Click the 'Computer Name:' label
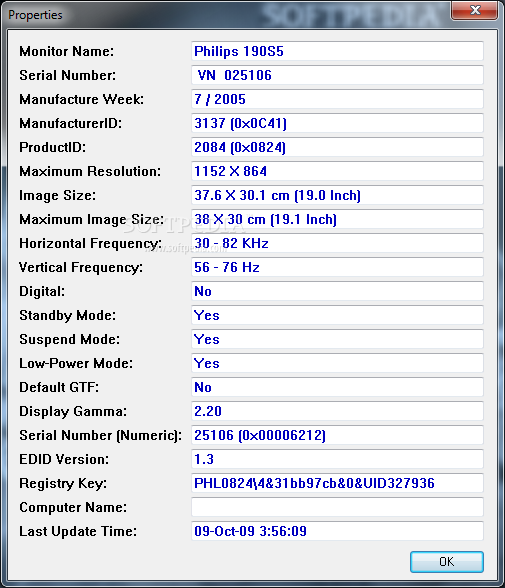 tap(73, 508)
